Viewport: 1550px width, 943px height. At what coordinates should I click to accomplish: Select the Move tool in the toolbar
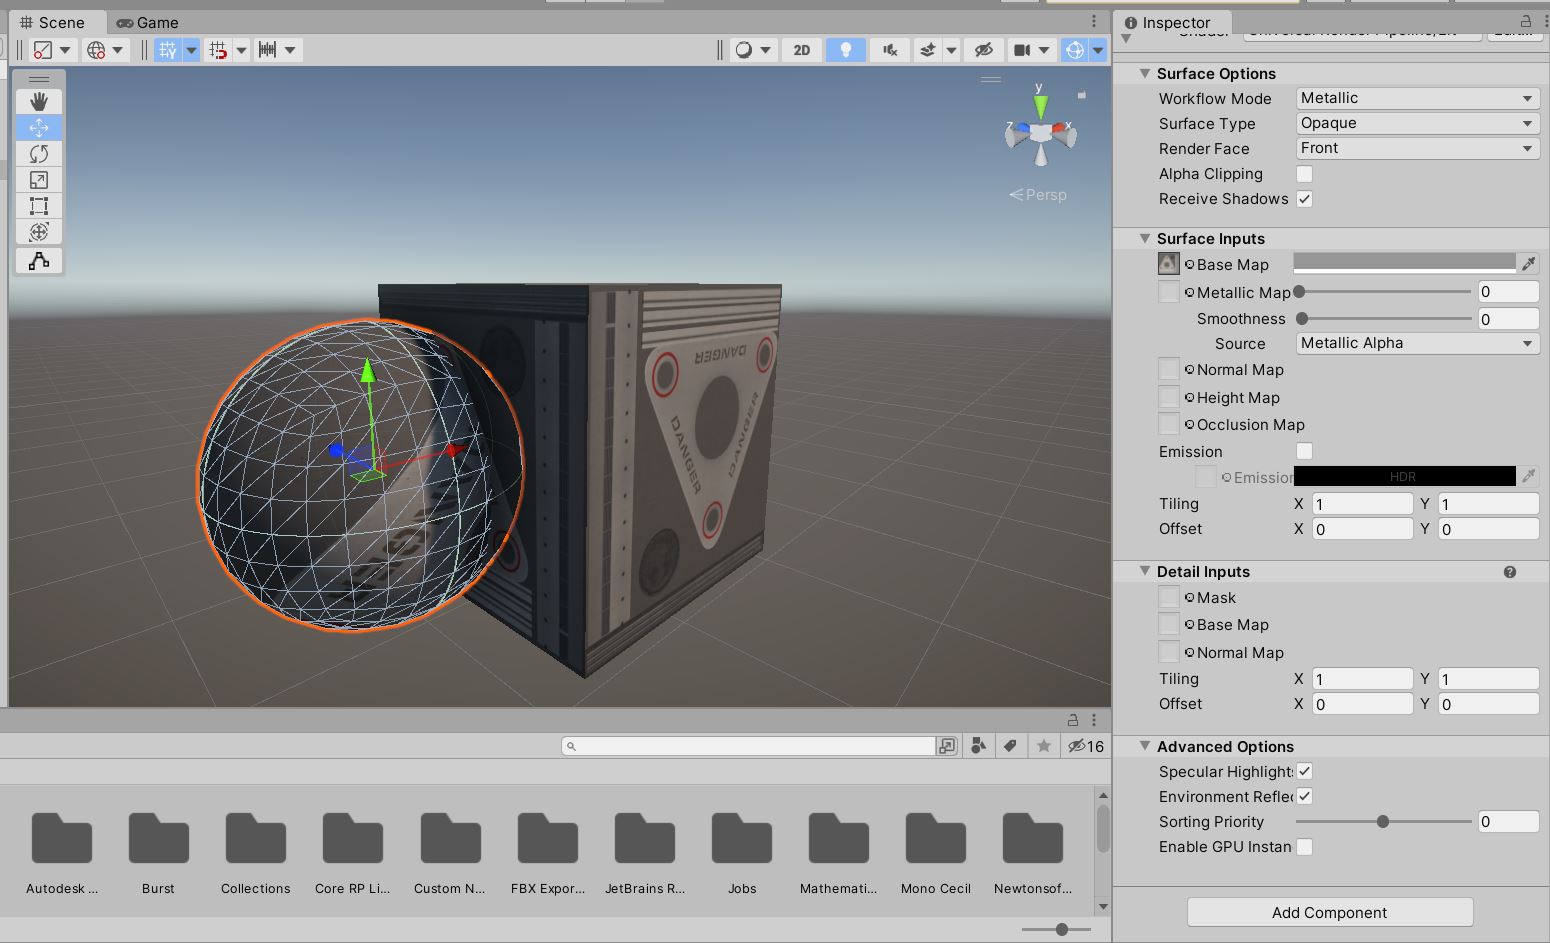point(38,127)
